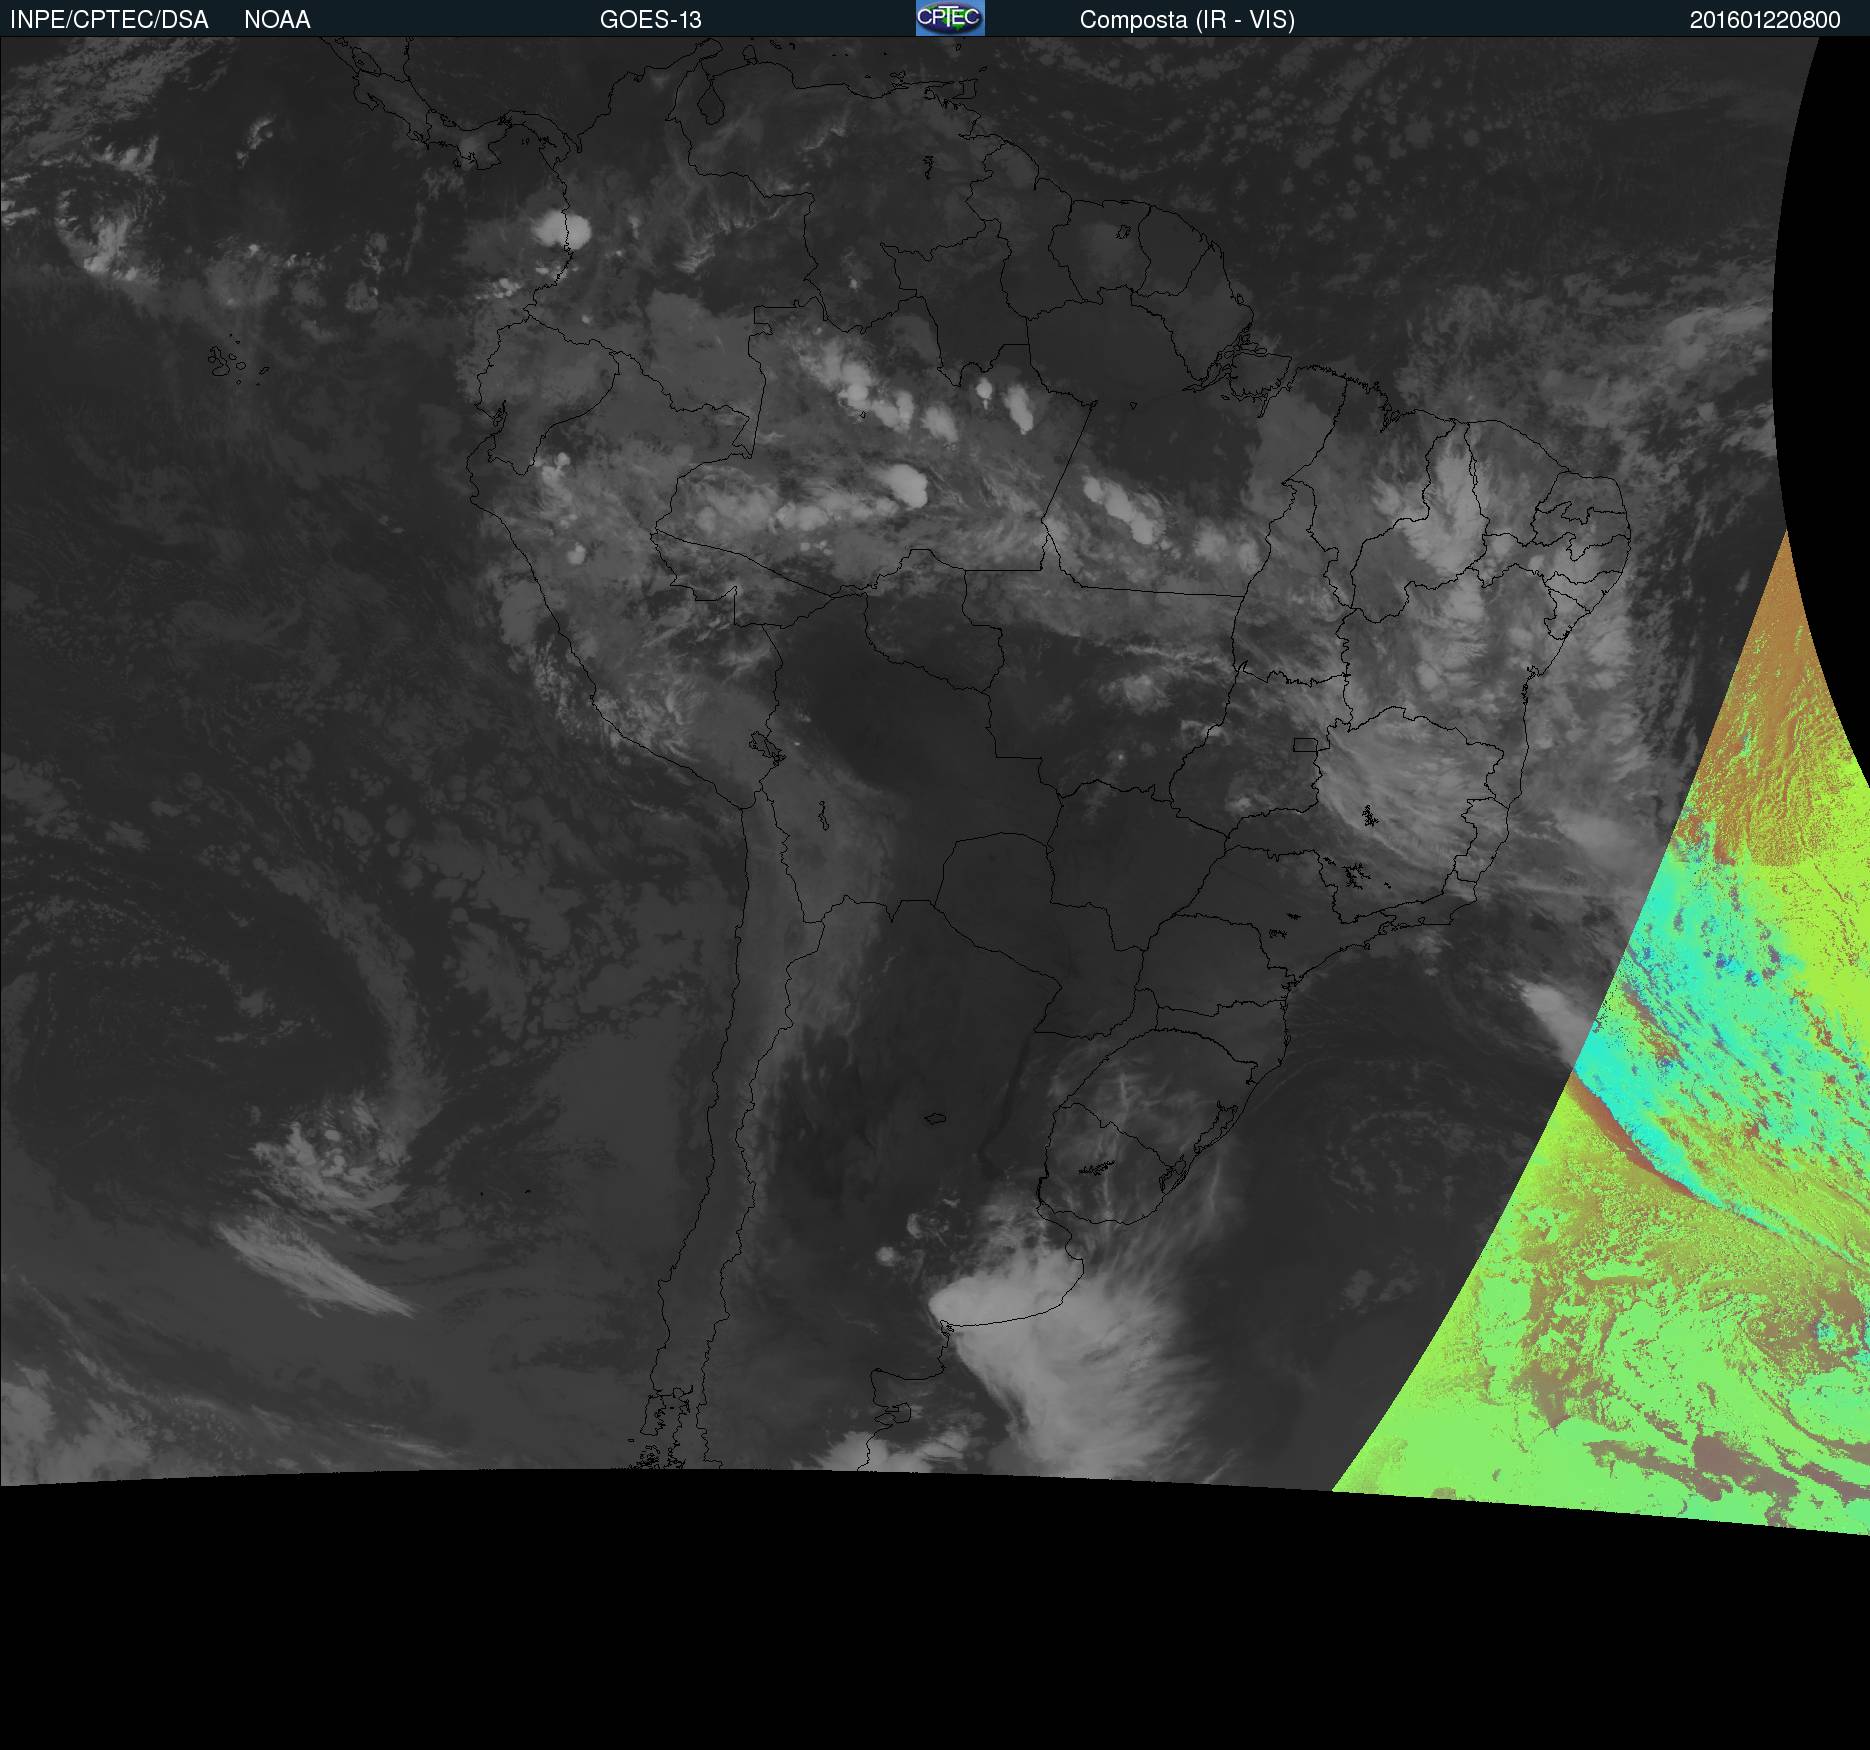Screen dimensions: 1870x1750
Task: Click the 201601220800 timestamp
Action: [x=1765, y=20]
